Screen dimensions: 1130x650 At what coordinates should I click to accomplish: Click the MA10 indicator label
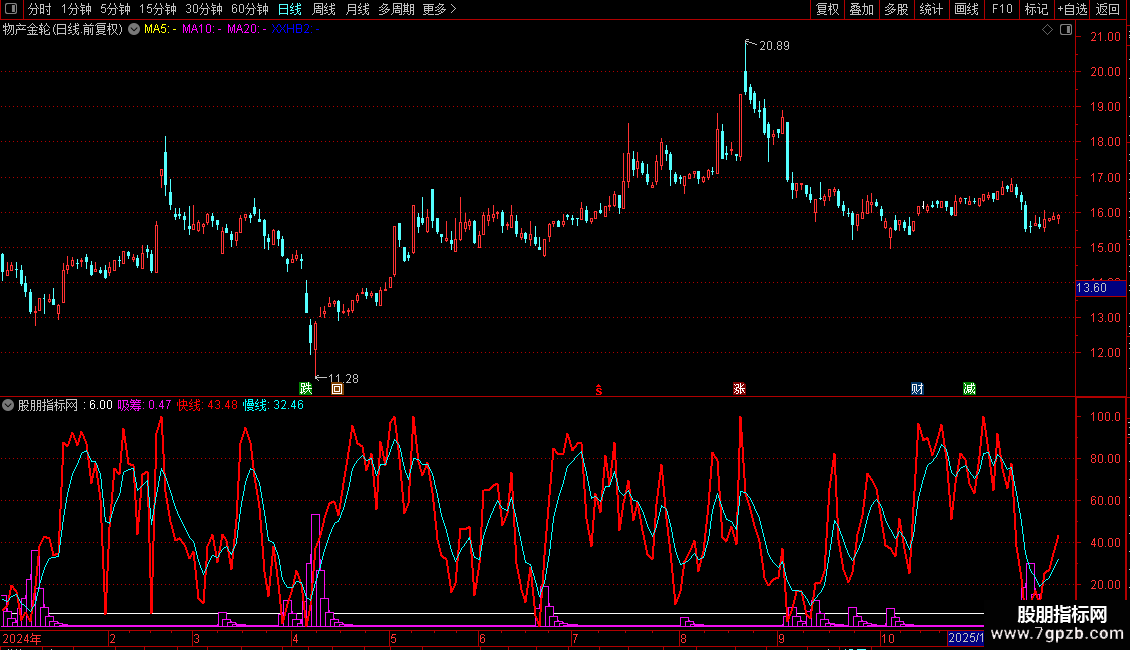[201, 29]
